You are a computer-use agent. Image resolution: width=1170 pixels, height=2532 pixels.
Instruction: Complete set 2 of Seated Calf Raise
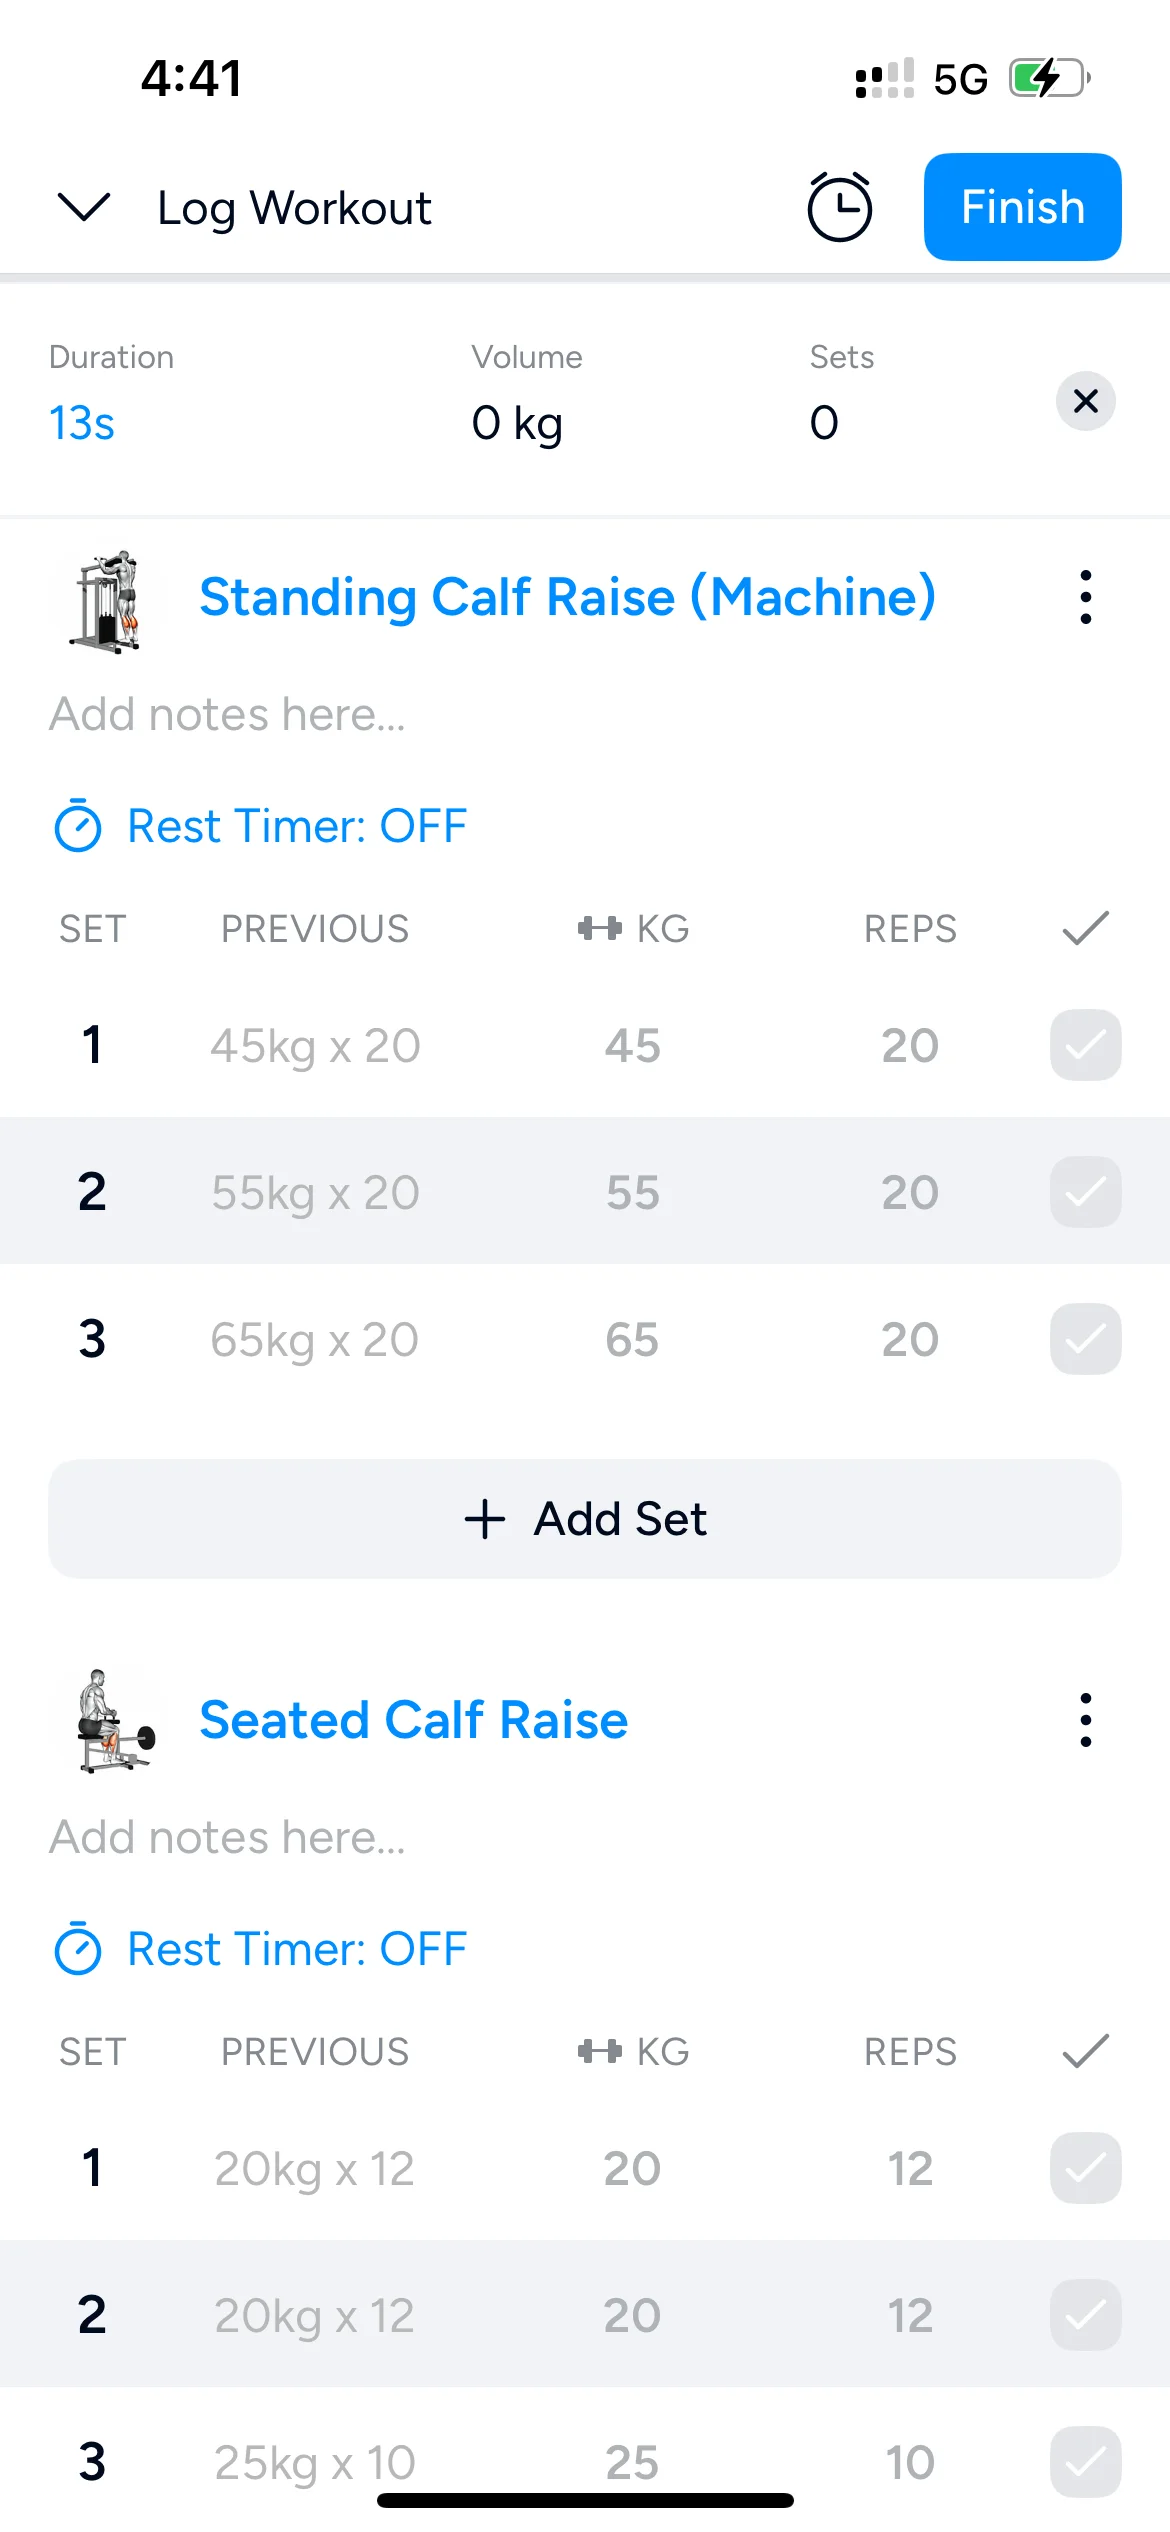tap(1085, 2315)
